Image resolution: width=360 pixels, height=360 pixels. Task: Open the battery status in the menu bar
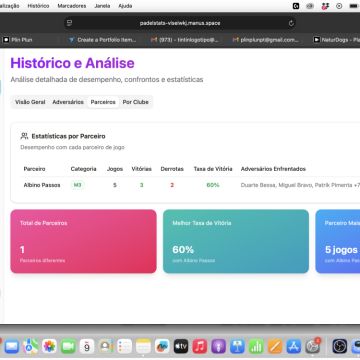coord(354,6)
